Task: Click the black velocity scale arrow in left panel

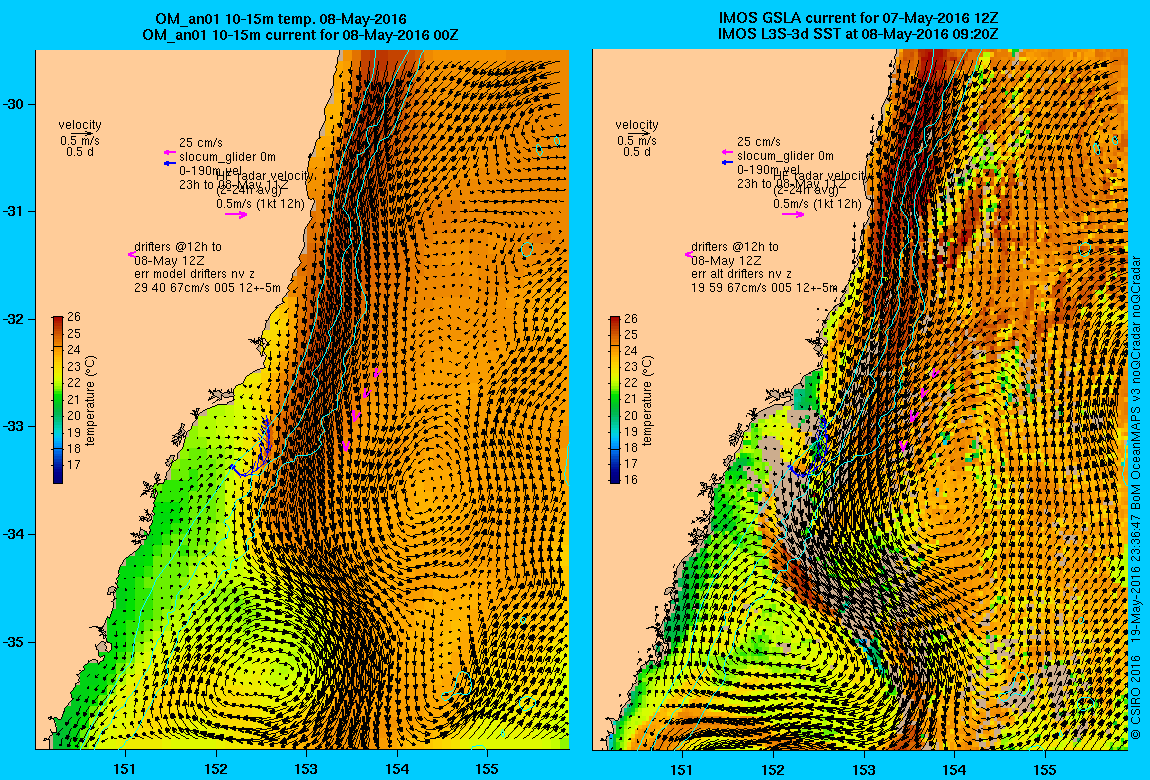Action: click(83, 134)
